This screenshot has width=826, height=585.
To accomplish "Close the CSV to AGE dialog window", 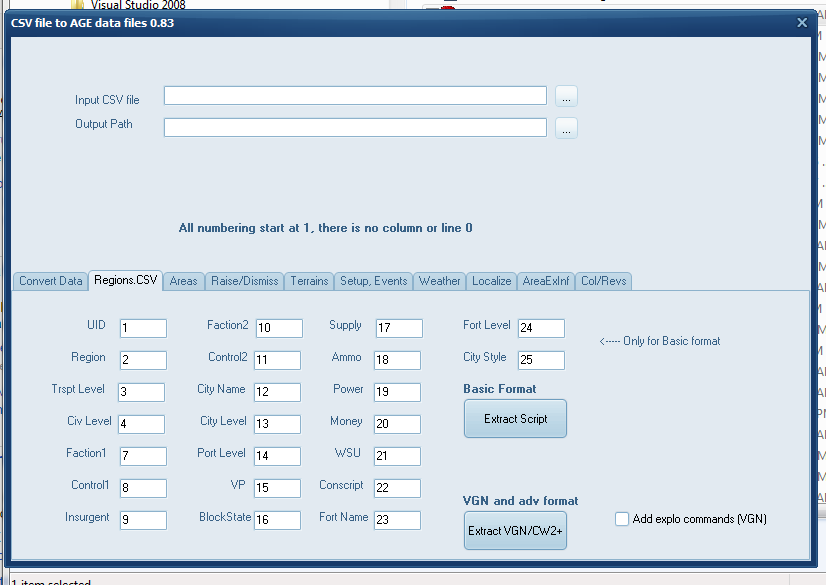I will [801, 23].
